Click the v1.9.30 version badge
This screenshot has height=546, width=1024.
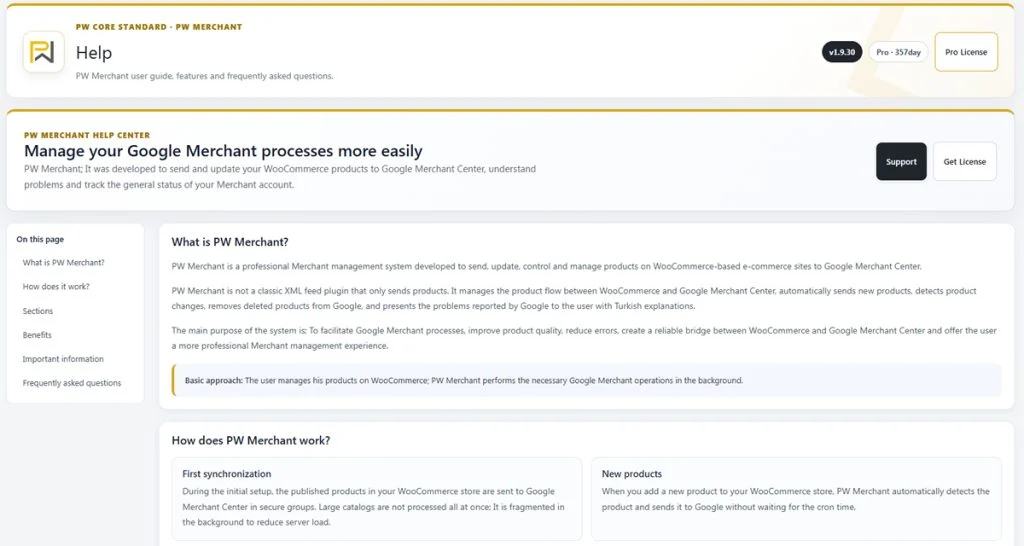click(x=842, y=52)
